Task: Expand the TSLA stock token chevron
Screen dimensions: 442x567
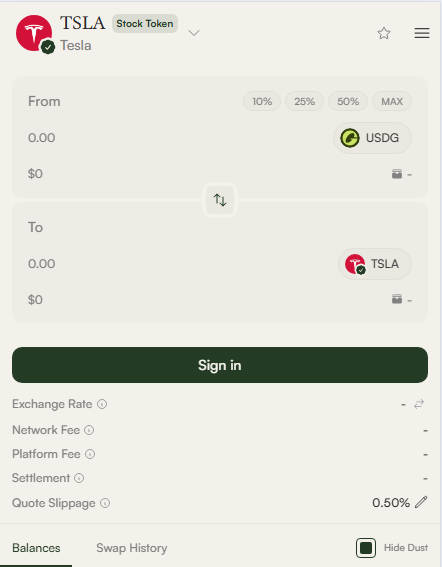Action: pyautogui.click(x=194, y=33)
